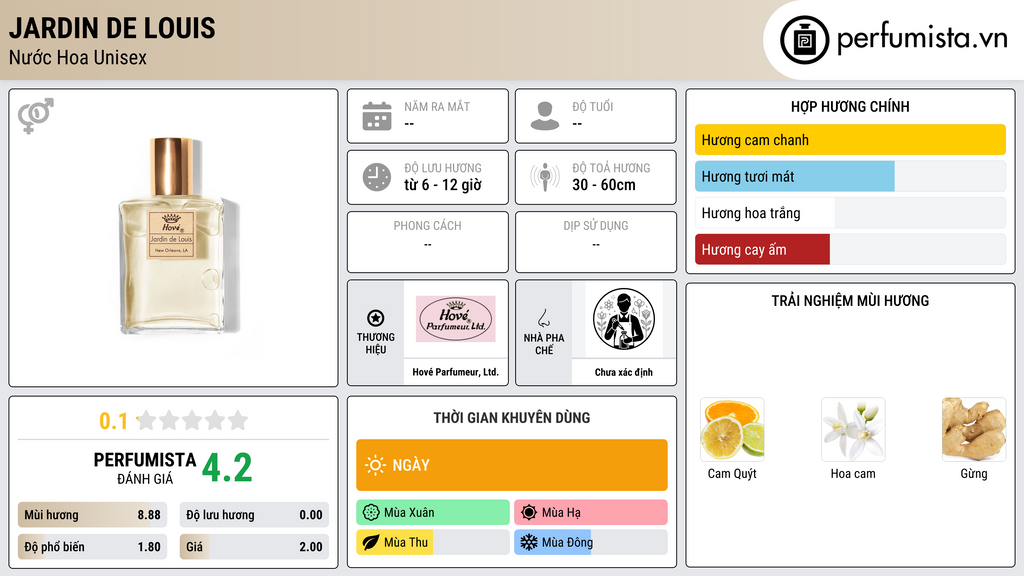
Task: Click the snowflake icon beside Mùa Đông
Action: coord(529,542)
